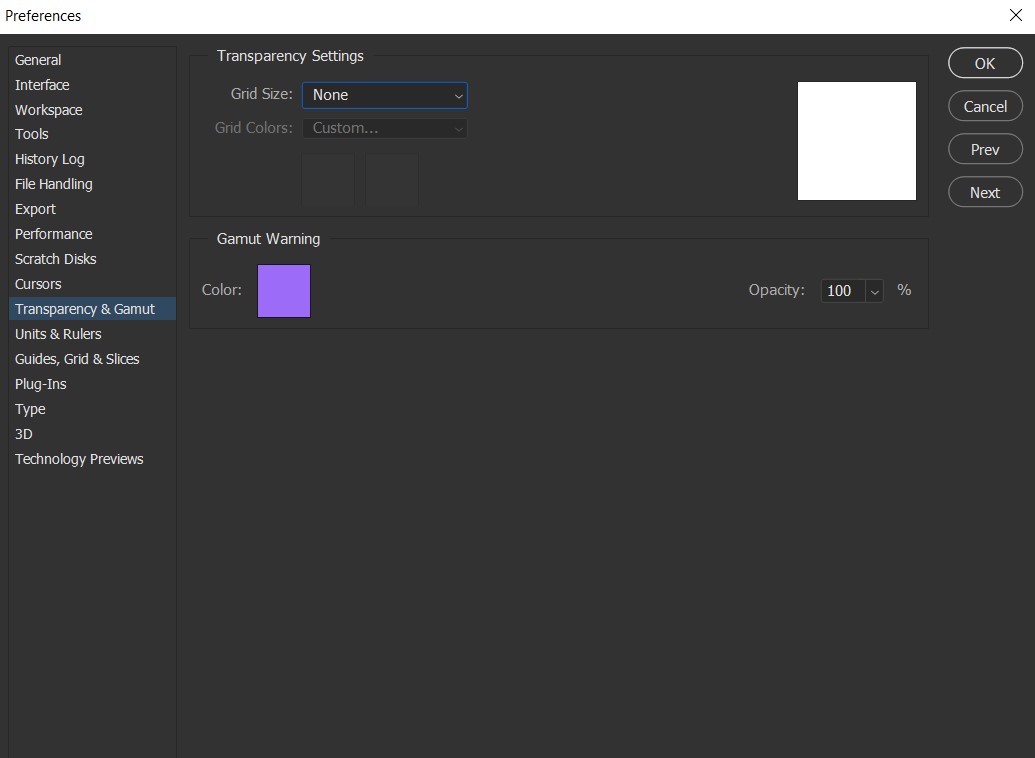Image resolution: width=1035 pixels, height=758 pixels.
Task: Open the Interface preferences section
Action: (41, 84)
